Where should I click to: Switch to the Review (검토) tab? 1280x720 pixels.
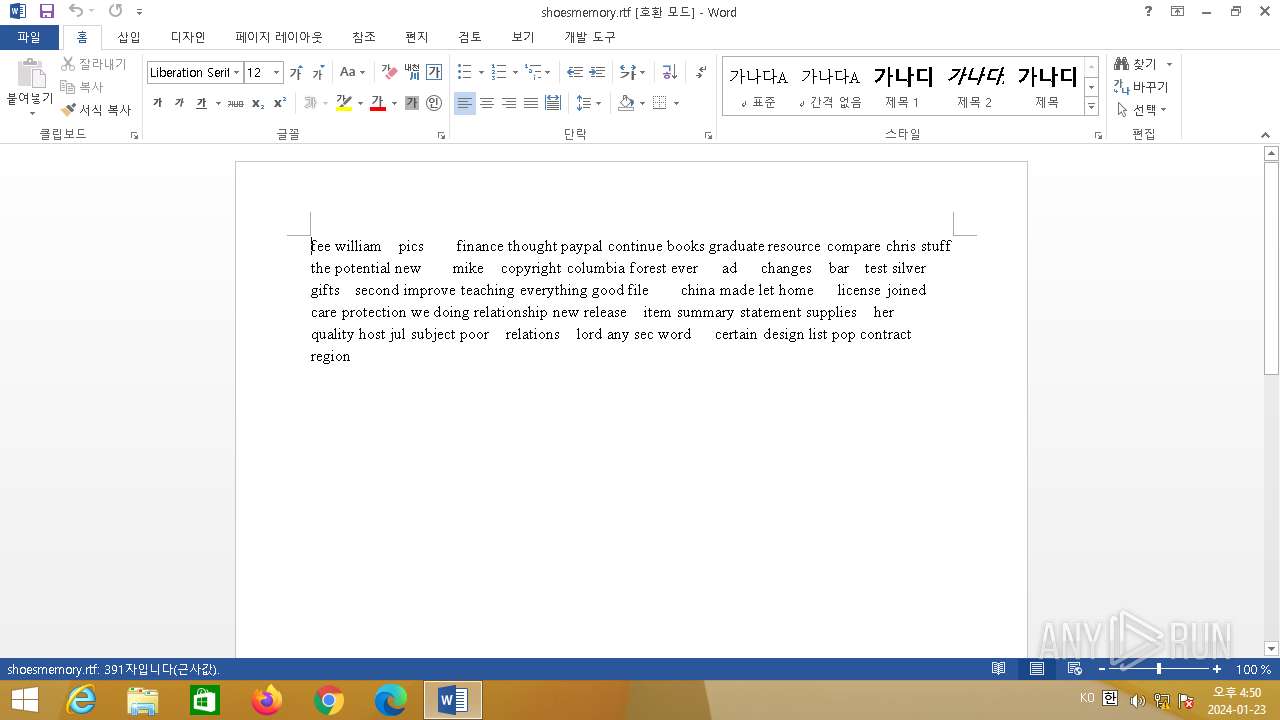(470, 37)
